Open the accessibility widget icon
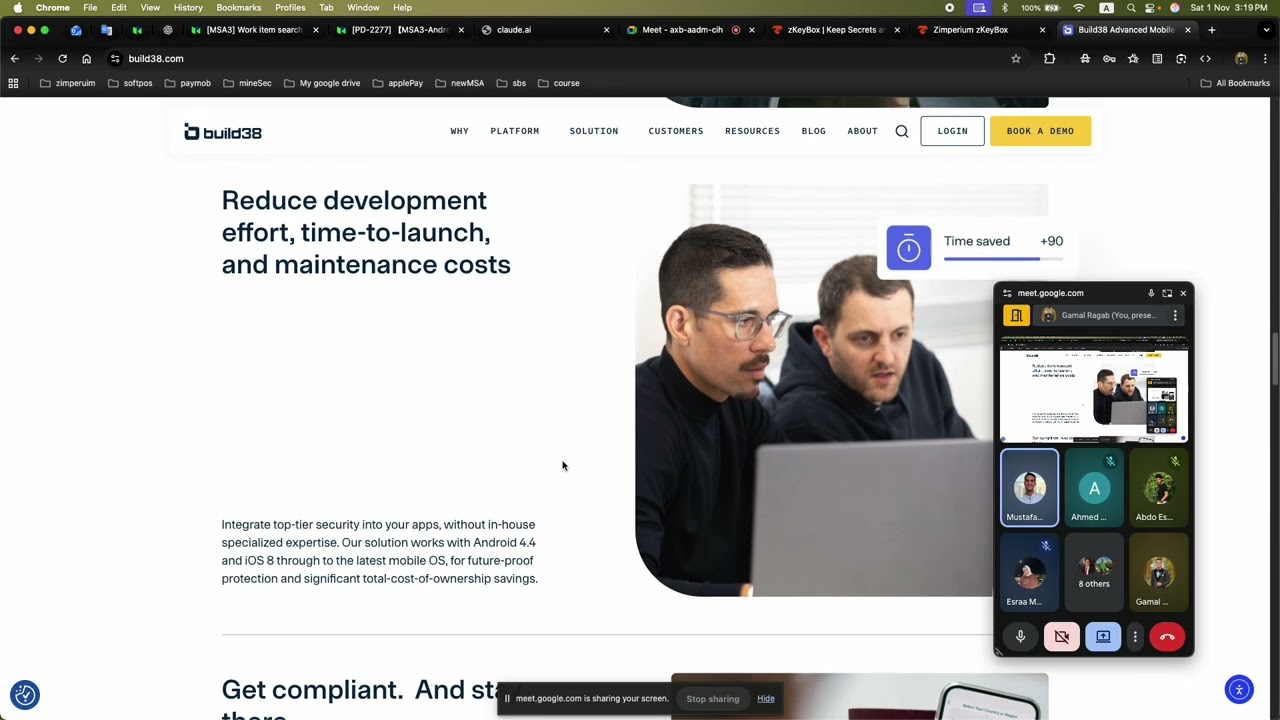 [x=1239, y=689]
